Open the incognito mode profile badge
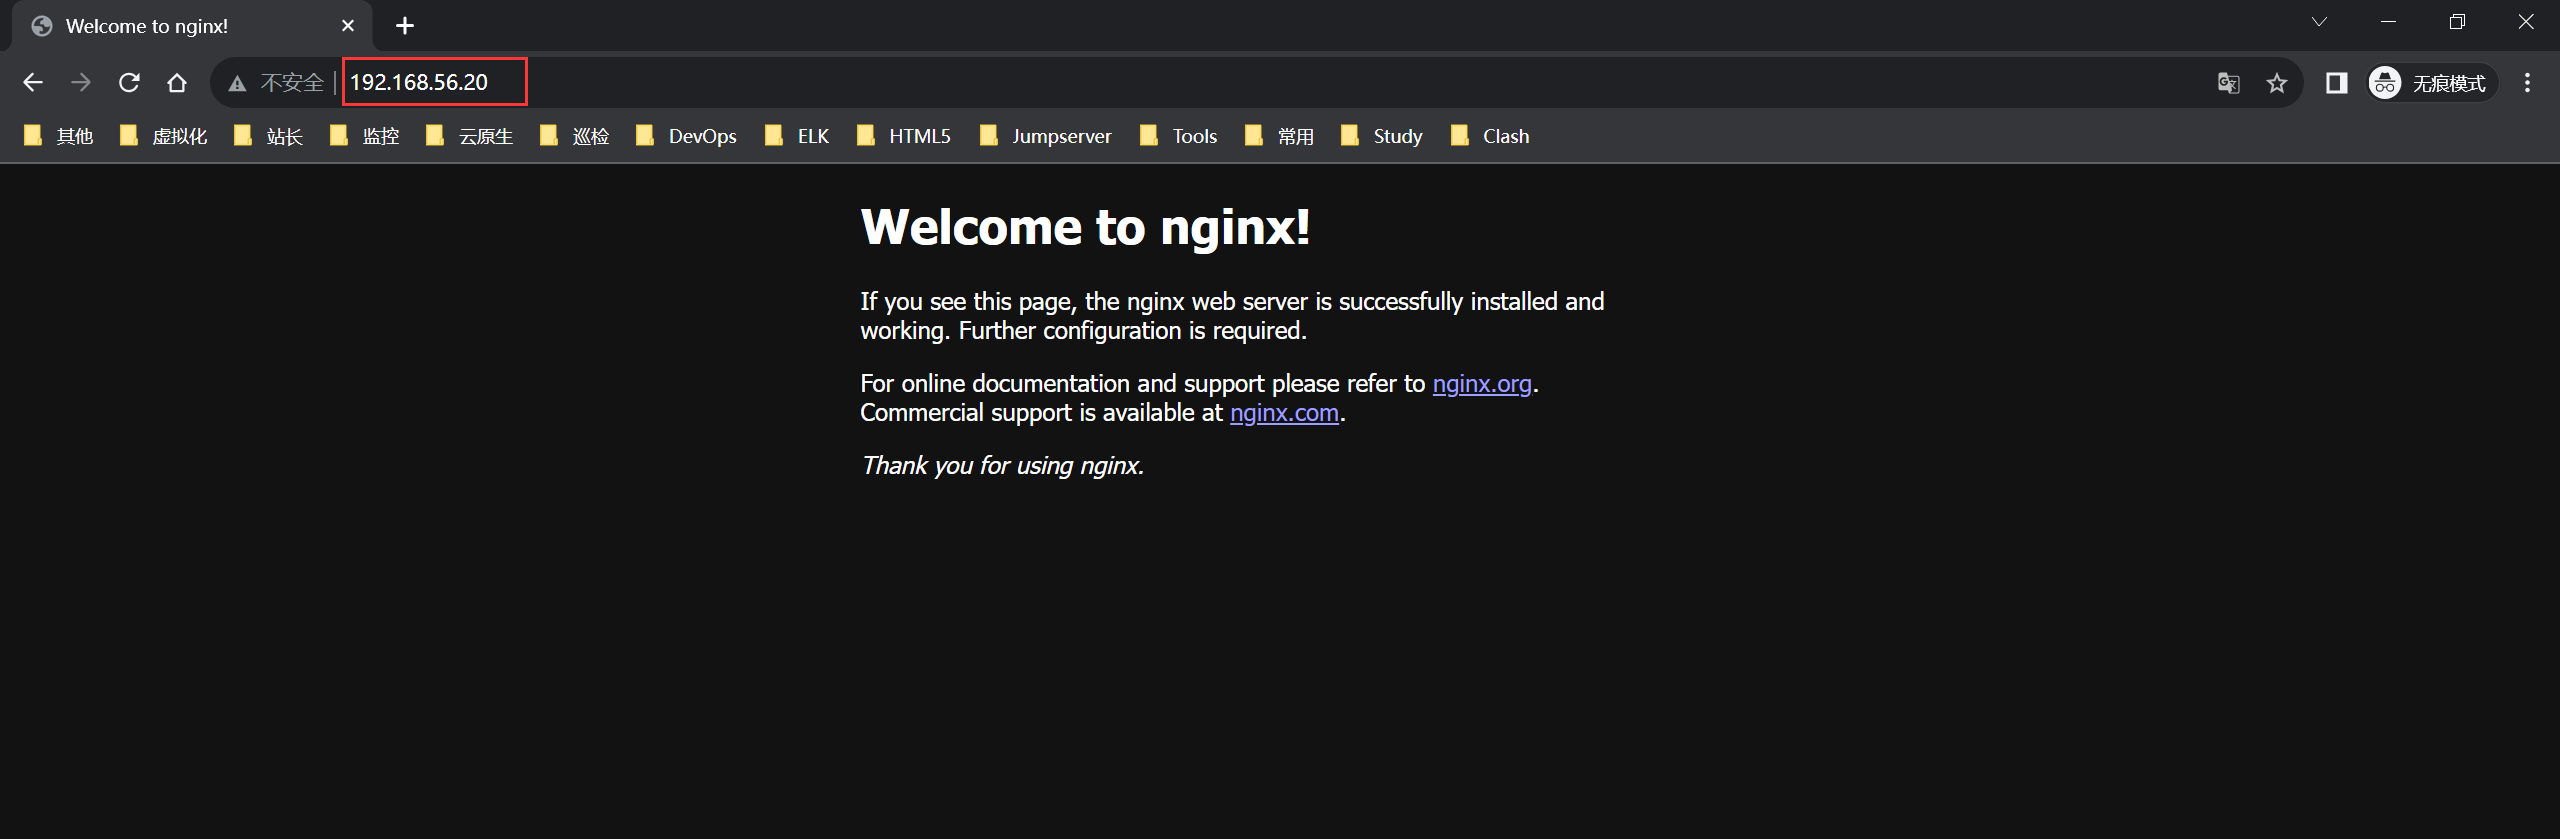2560x839 pixels. click(x=2432, y=83)
